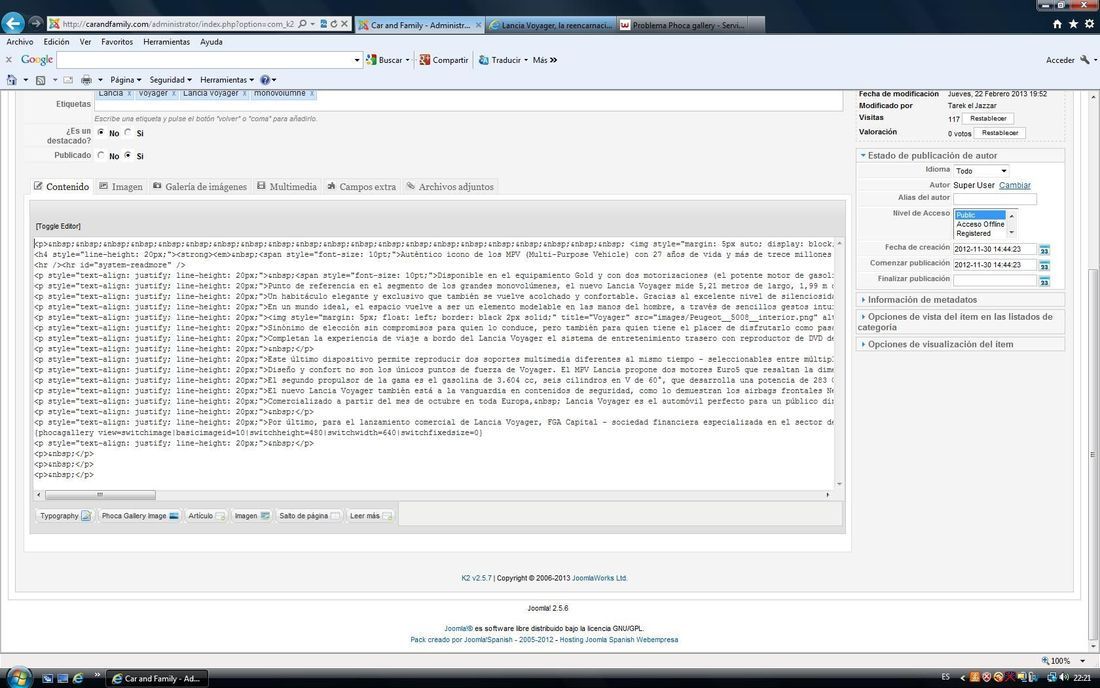
Task: Switch to the Campos extra tab
Action: [361, 187]
